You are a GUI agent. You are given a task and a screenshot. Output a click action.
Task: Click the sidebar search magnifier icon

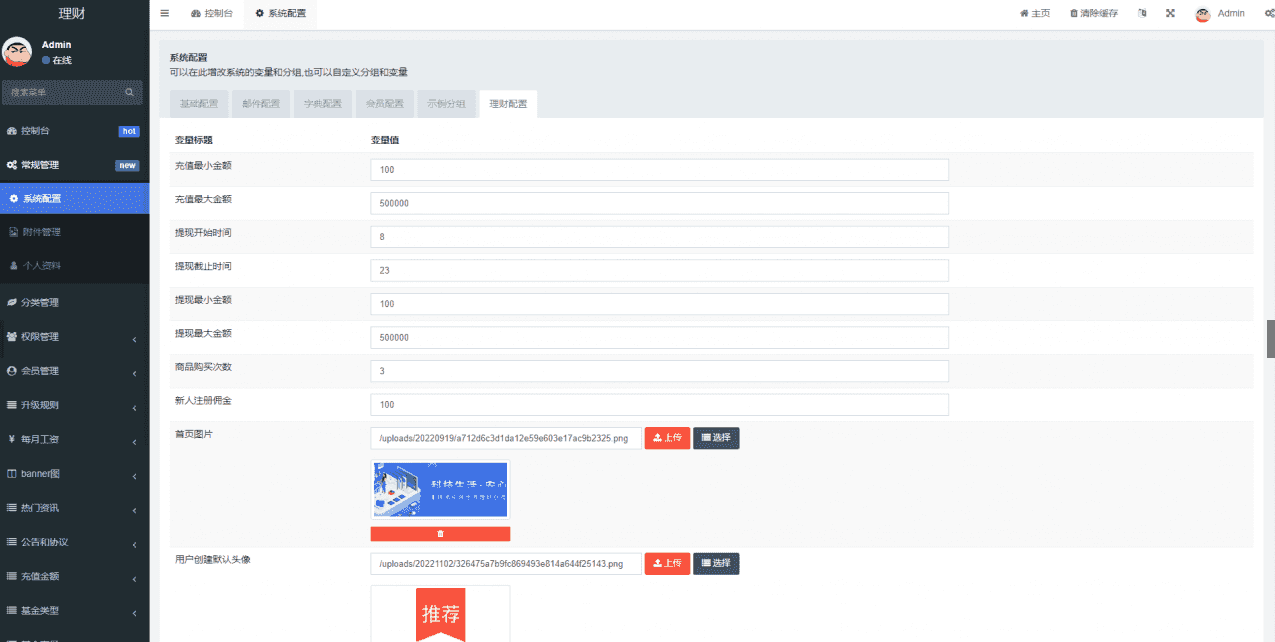pos(129,92)
